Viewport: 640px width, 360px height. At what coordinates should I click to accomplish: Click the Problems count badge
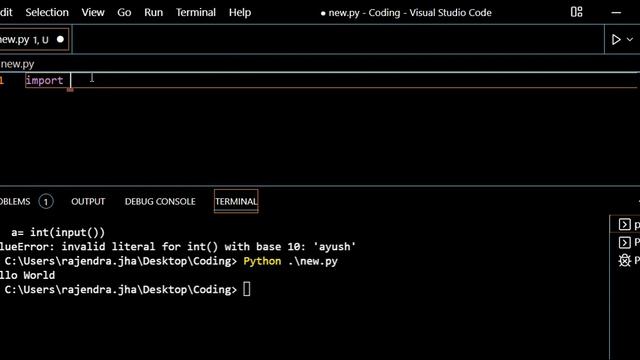click(46, 202)
